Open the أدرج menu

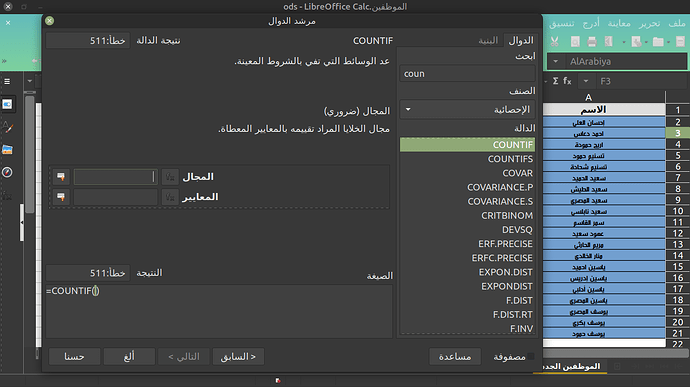[x=591, y=24]
